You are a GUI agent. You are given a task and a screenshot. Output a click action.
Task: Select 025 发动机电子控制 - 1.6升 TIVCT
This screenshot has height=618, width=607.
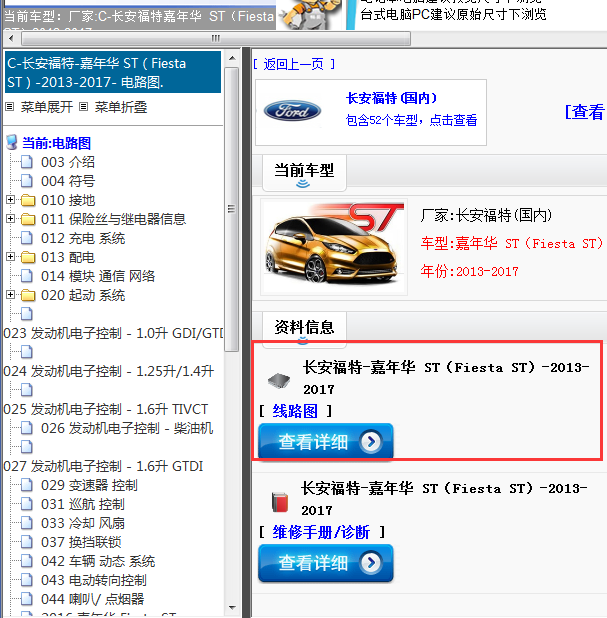pyautogui.click(x=105, y=409)
